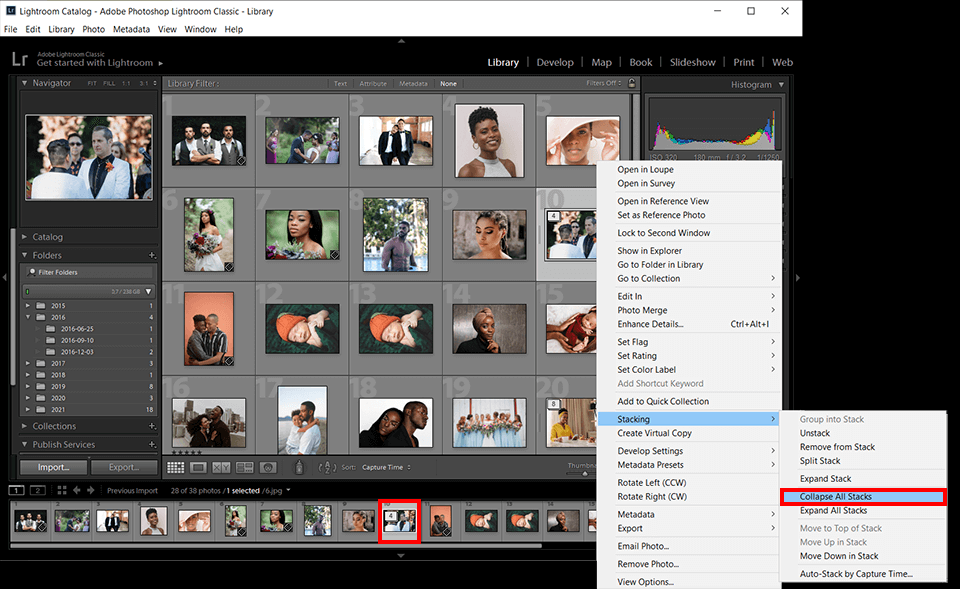960x589 pixels.
Task: Click Add to Quick Collection
Action: [663, 401]
